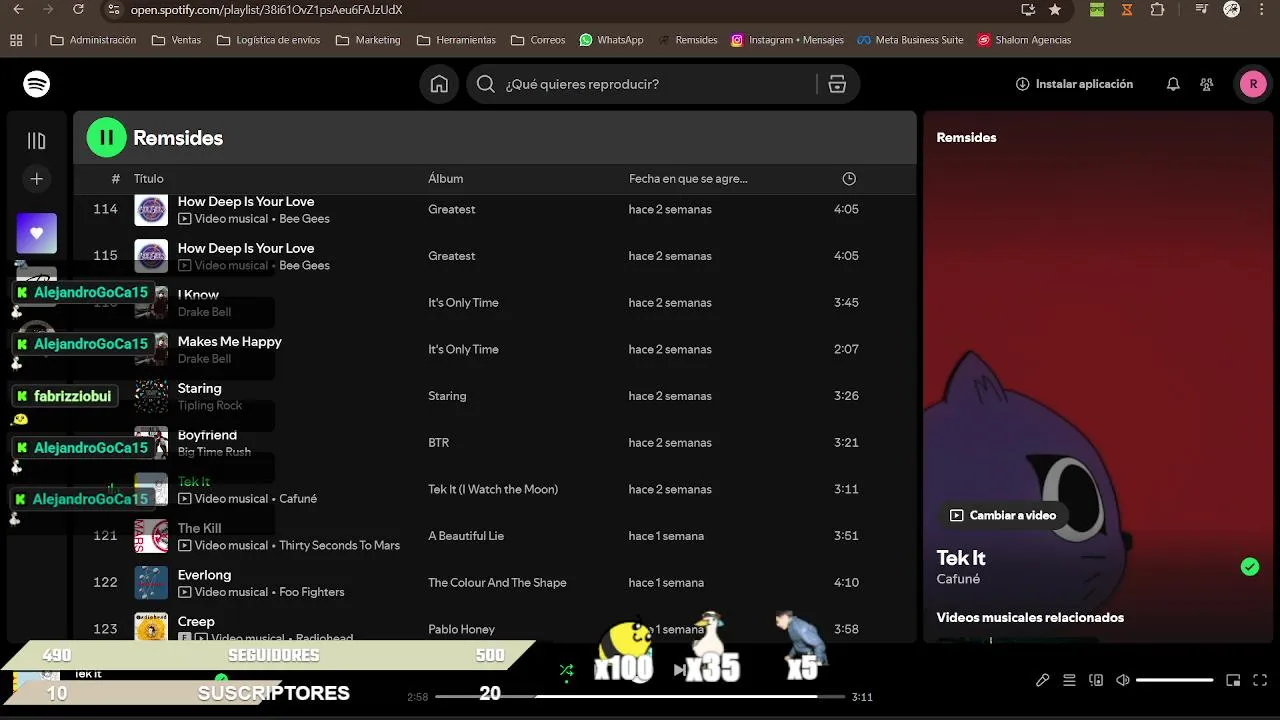Click the green saved checkmark for Tek It
This screenshot has height=720, width=1280.
tap(1250, 567)
